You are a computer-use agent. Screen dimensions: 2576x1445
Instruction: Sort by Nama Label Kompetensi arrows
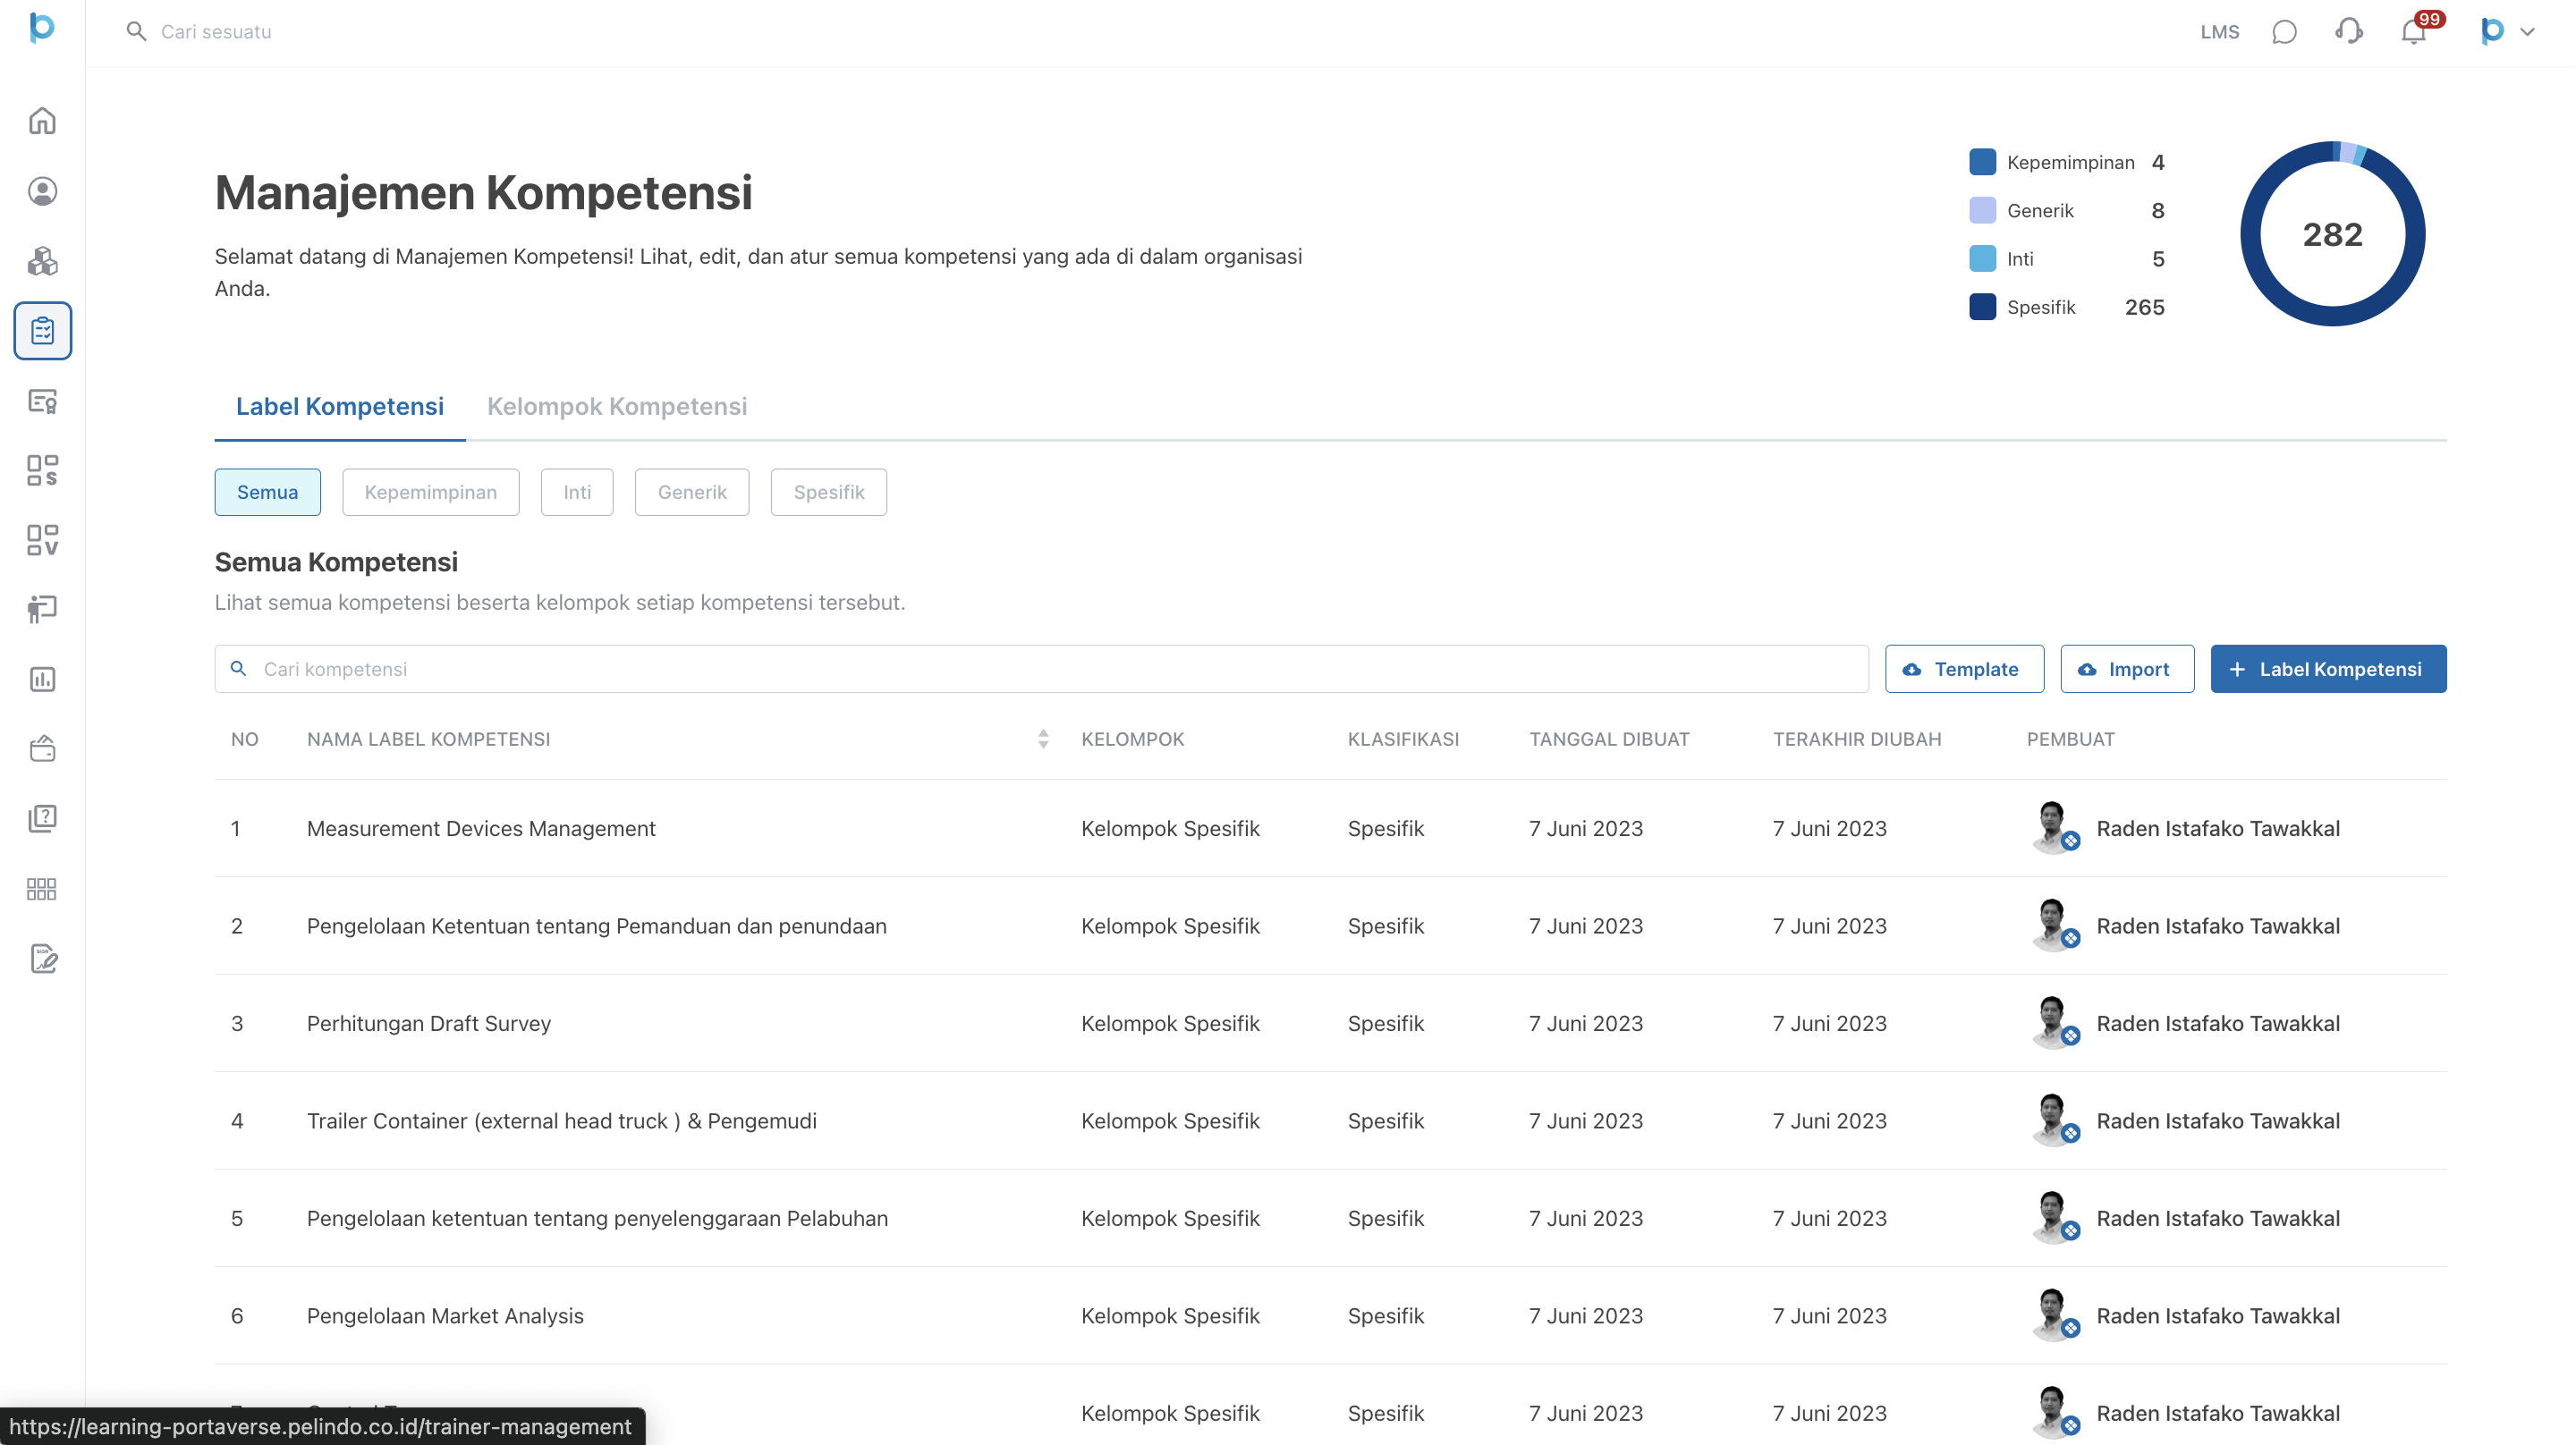pyautogui.click(x=1043, y=739)
